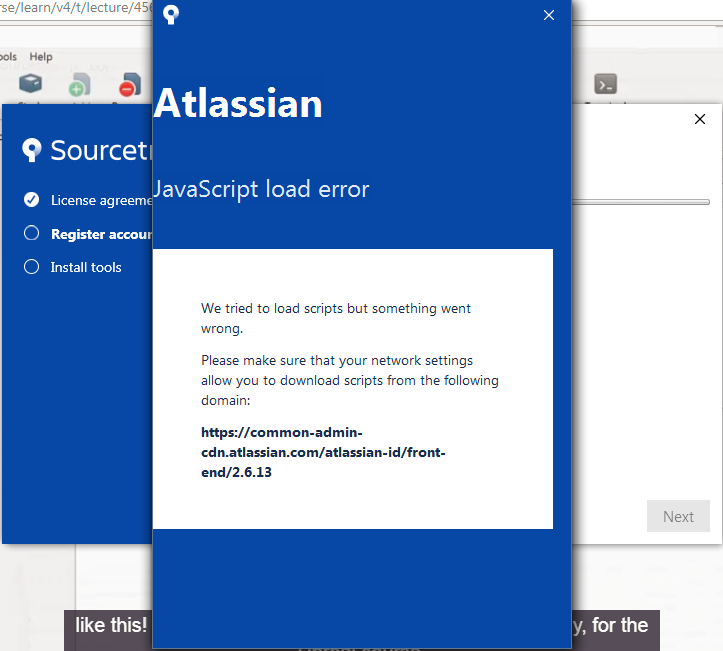The width and height of the screenshot is (723, 651).
Task: Select the Register account step circle
Action: 31,233
